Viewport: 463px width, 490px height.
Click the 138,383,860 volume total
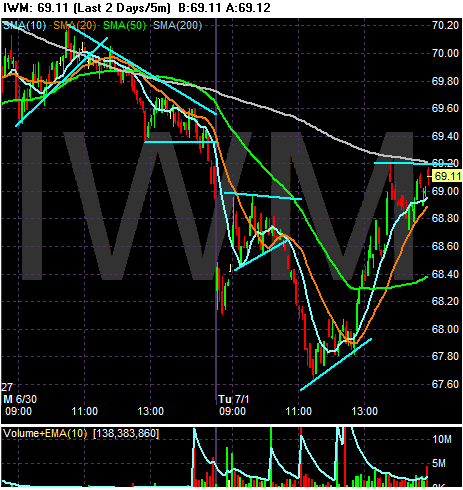[126, 434]
